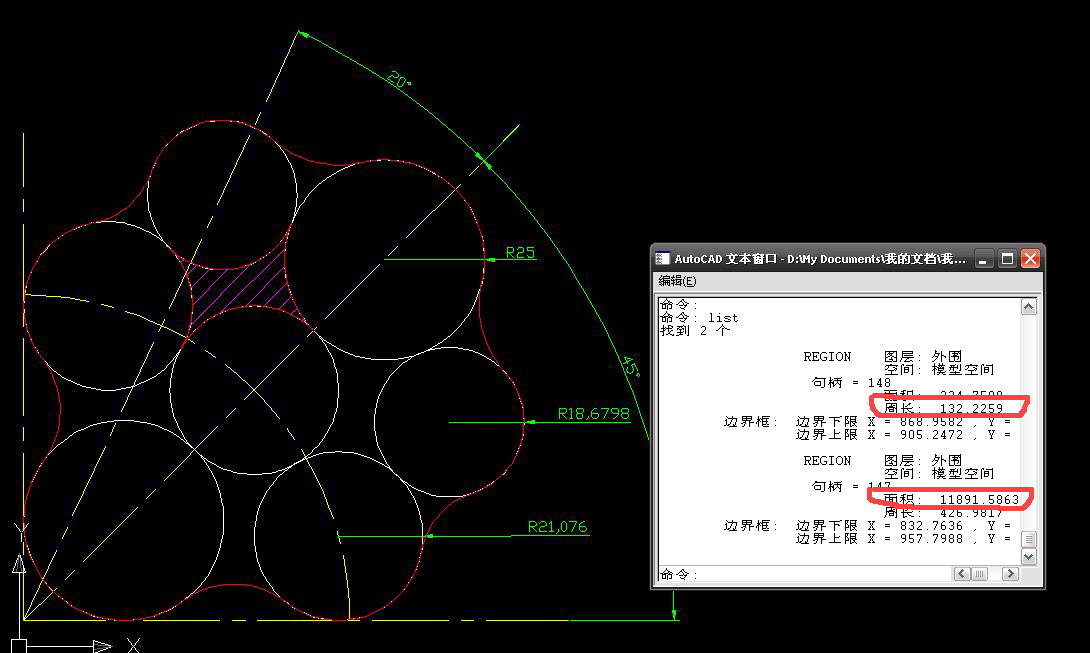Screen dimensions: 1090x653
Task: Click the '周长: 132.2259' value
Action: (x=943, y=408)
